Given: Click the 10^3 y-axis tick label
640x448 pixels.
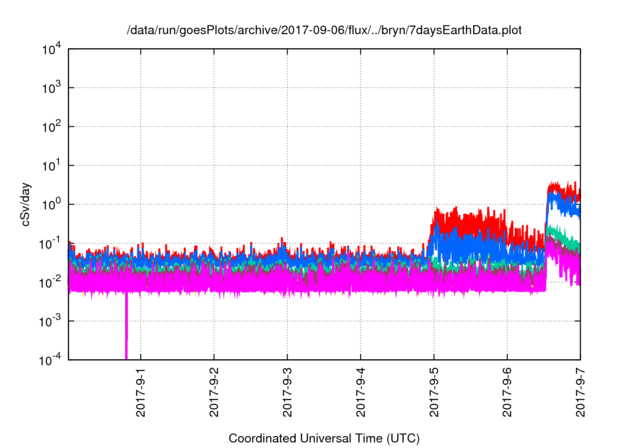Looking at the screenshot, I should 51,88.
